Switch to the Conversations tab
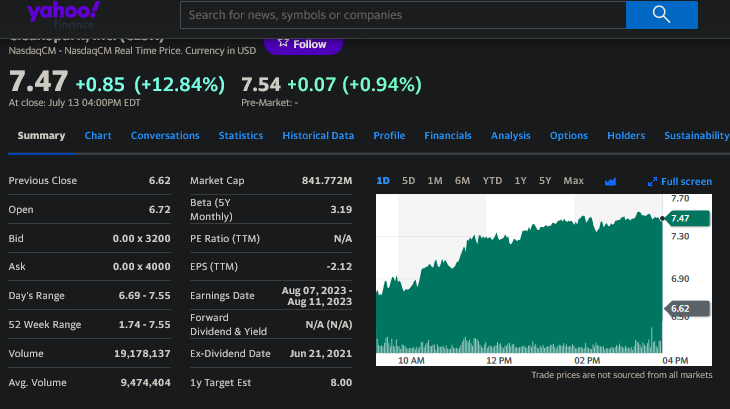 (x=165, y=136)
